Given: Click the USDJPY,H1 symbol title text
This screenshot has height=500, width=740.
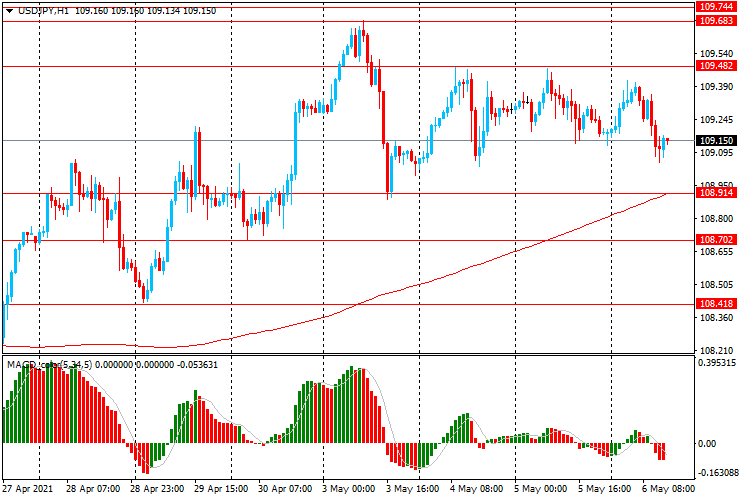Looking at the screenshot, I should 43,11.
